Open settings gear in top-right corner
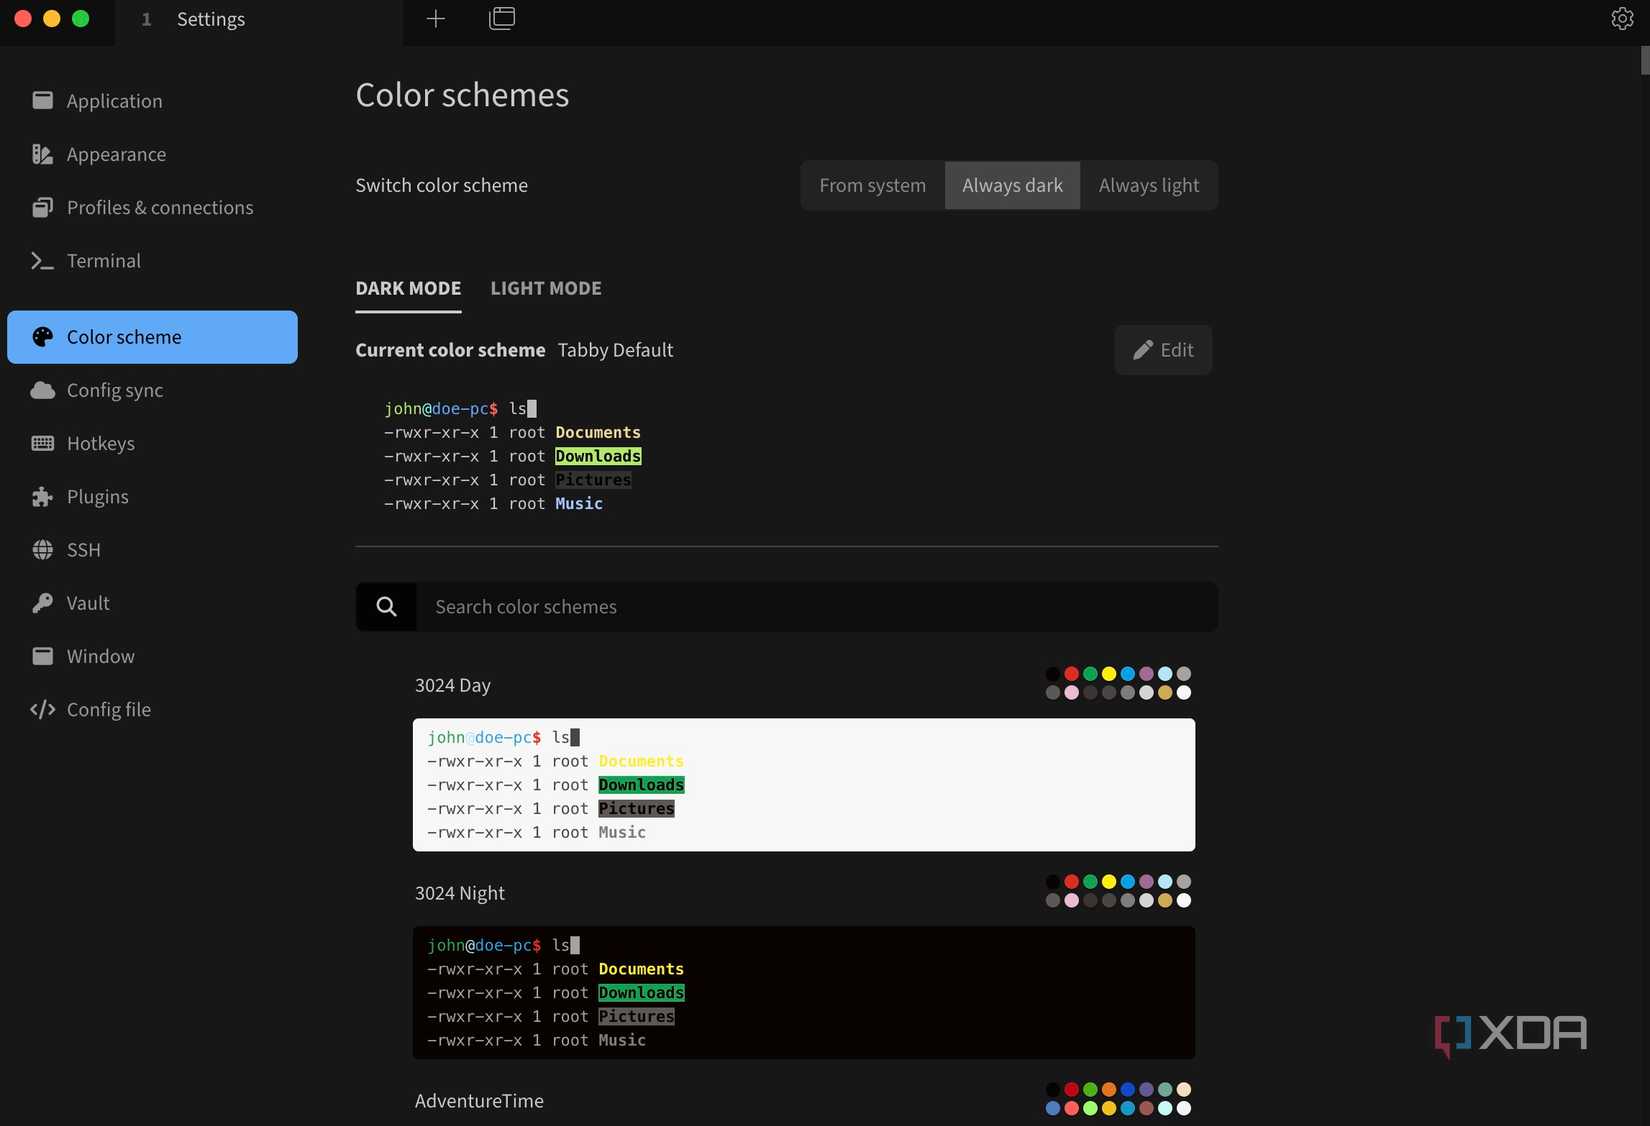 click(x=1622, y=19)
